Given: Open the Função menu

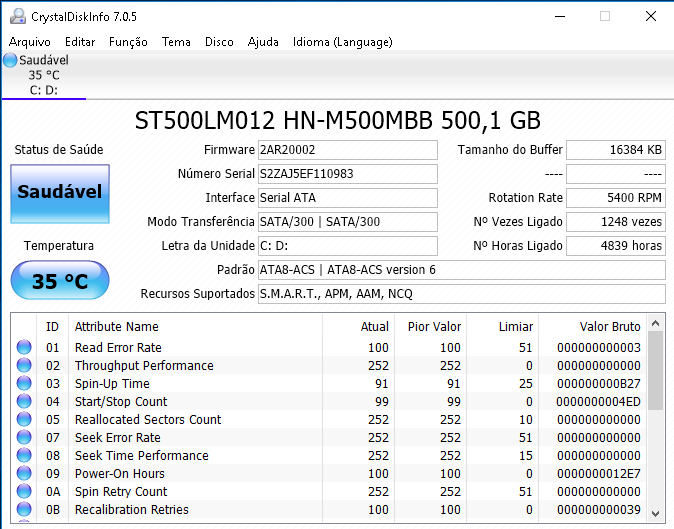Looking at the screenshot, I should [128, 42].
